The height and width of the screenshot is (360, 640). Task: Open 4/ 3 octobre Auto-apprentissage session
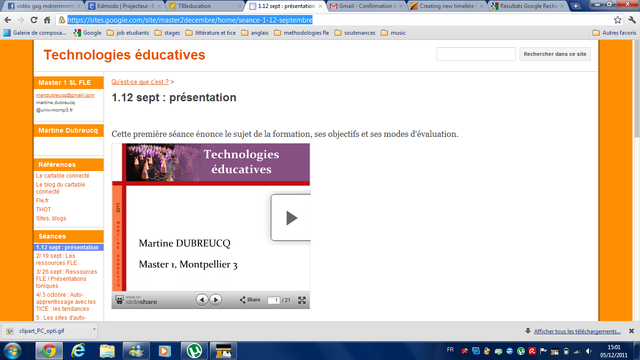pos(66,302)
